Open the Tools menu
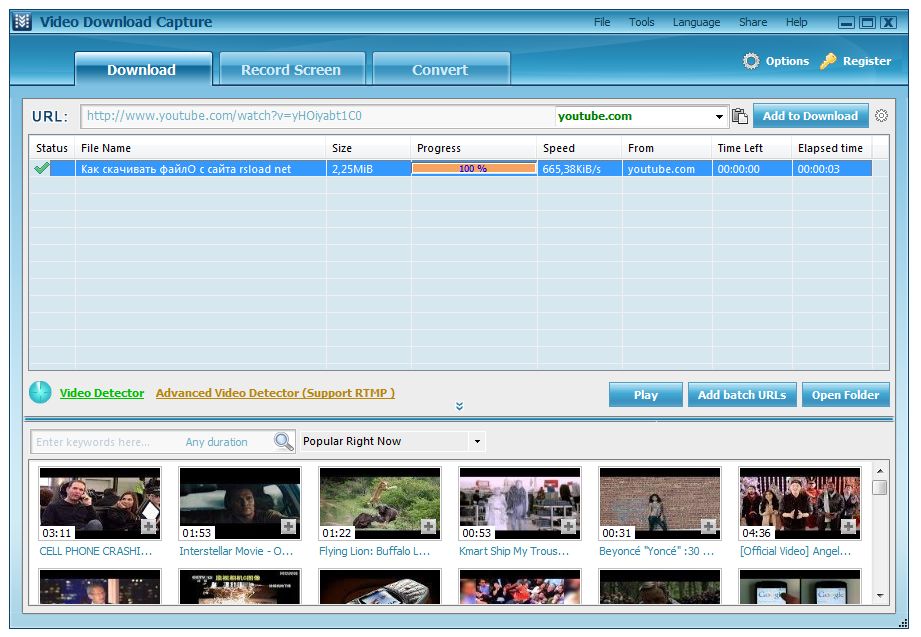This screenshot has height=637, width=921. 641,21
